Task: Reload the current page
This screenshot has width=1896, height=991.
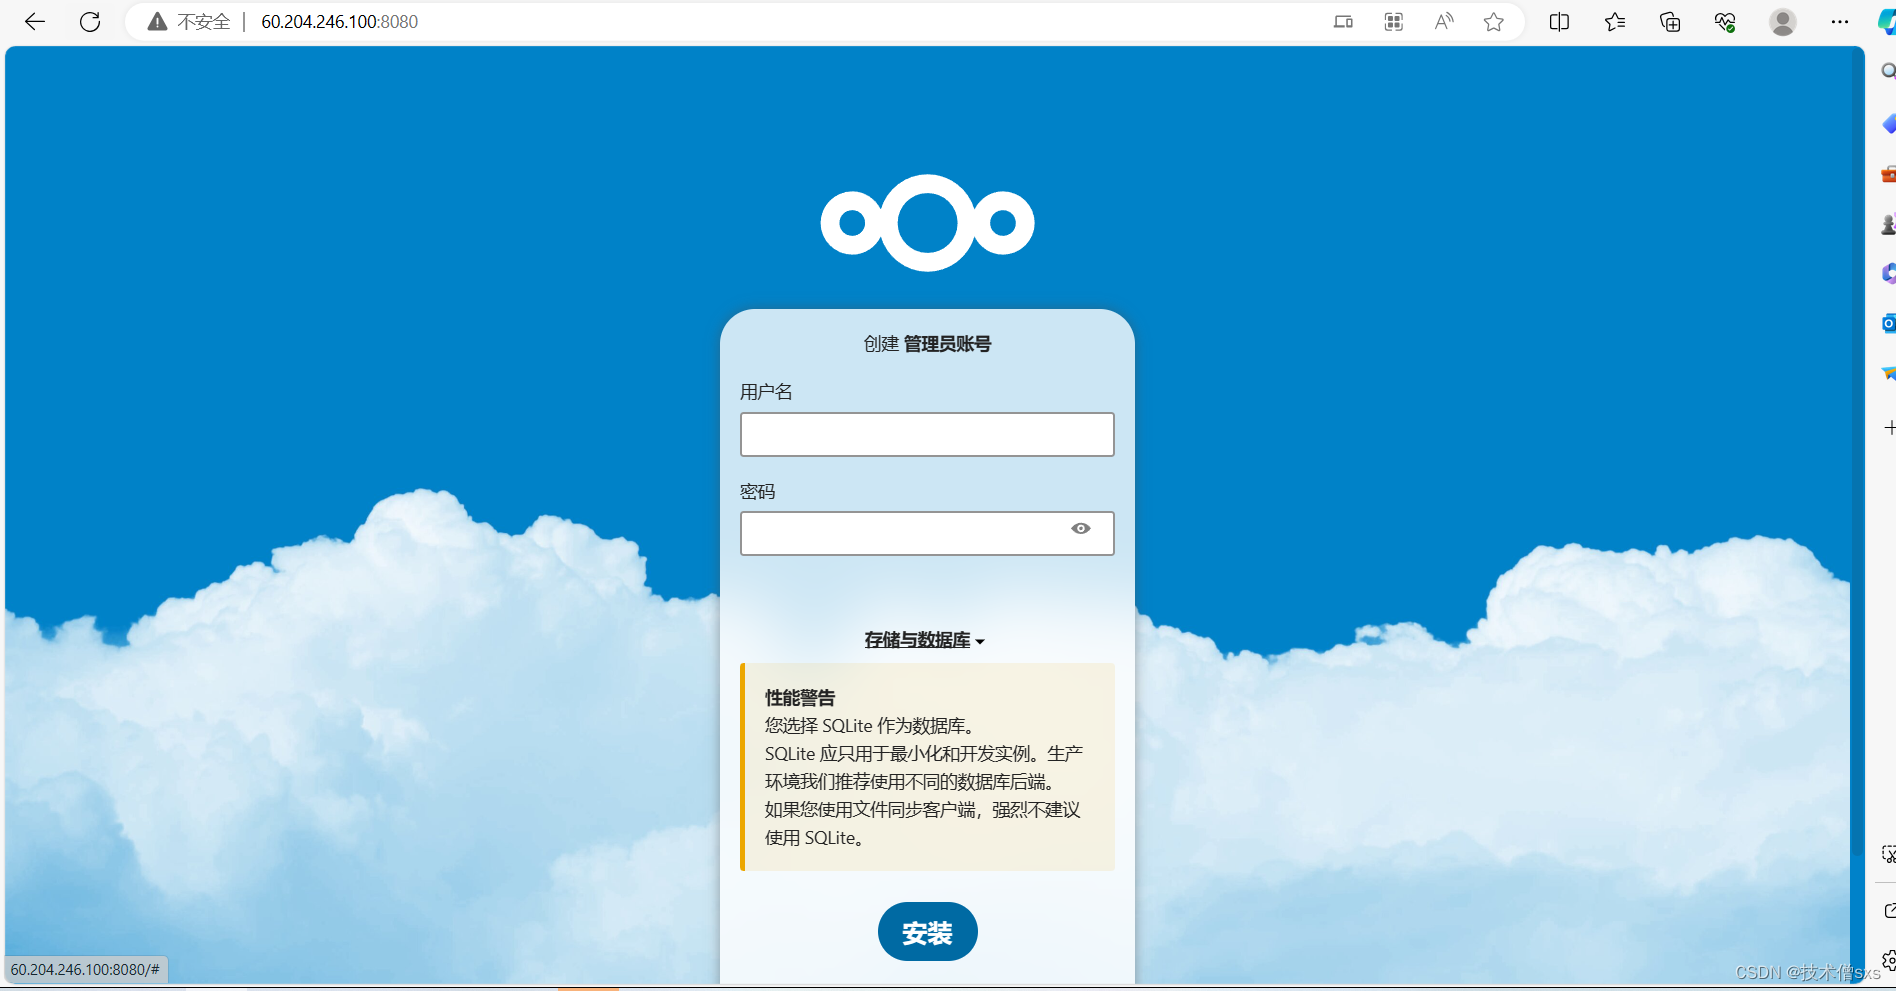Action: [90, 22]
